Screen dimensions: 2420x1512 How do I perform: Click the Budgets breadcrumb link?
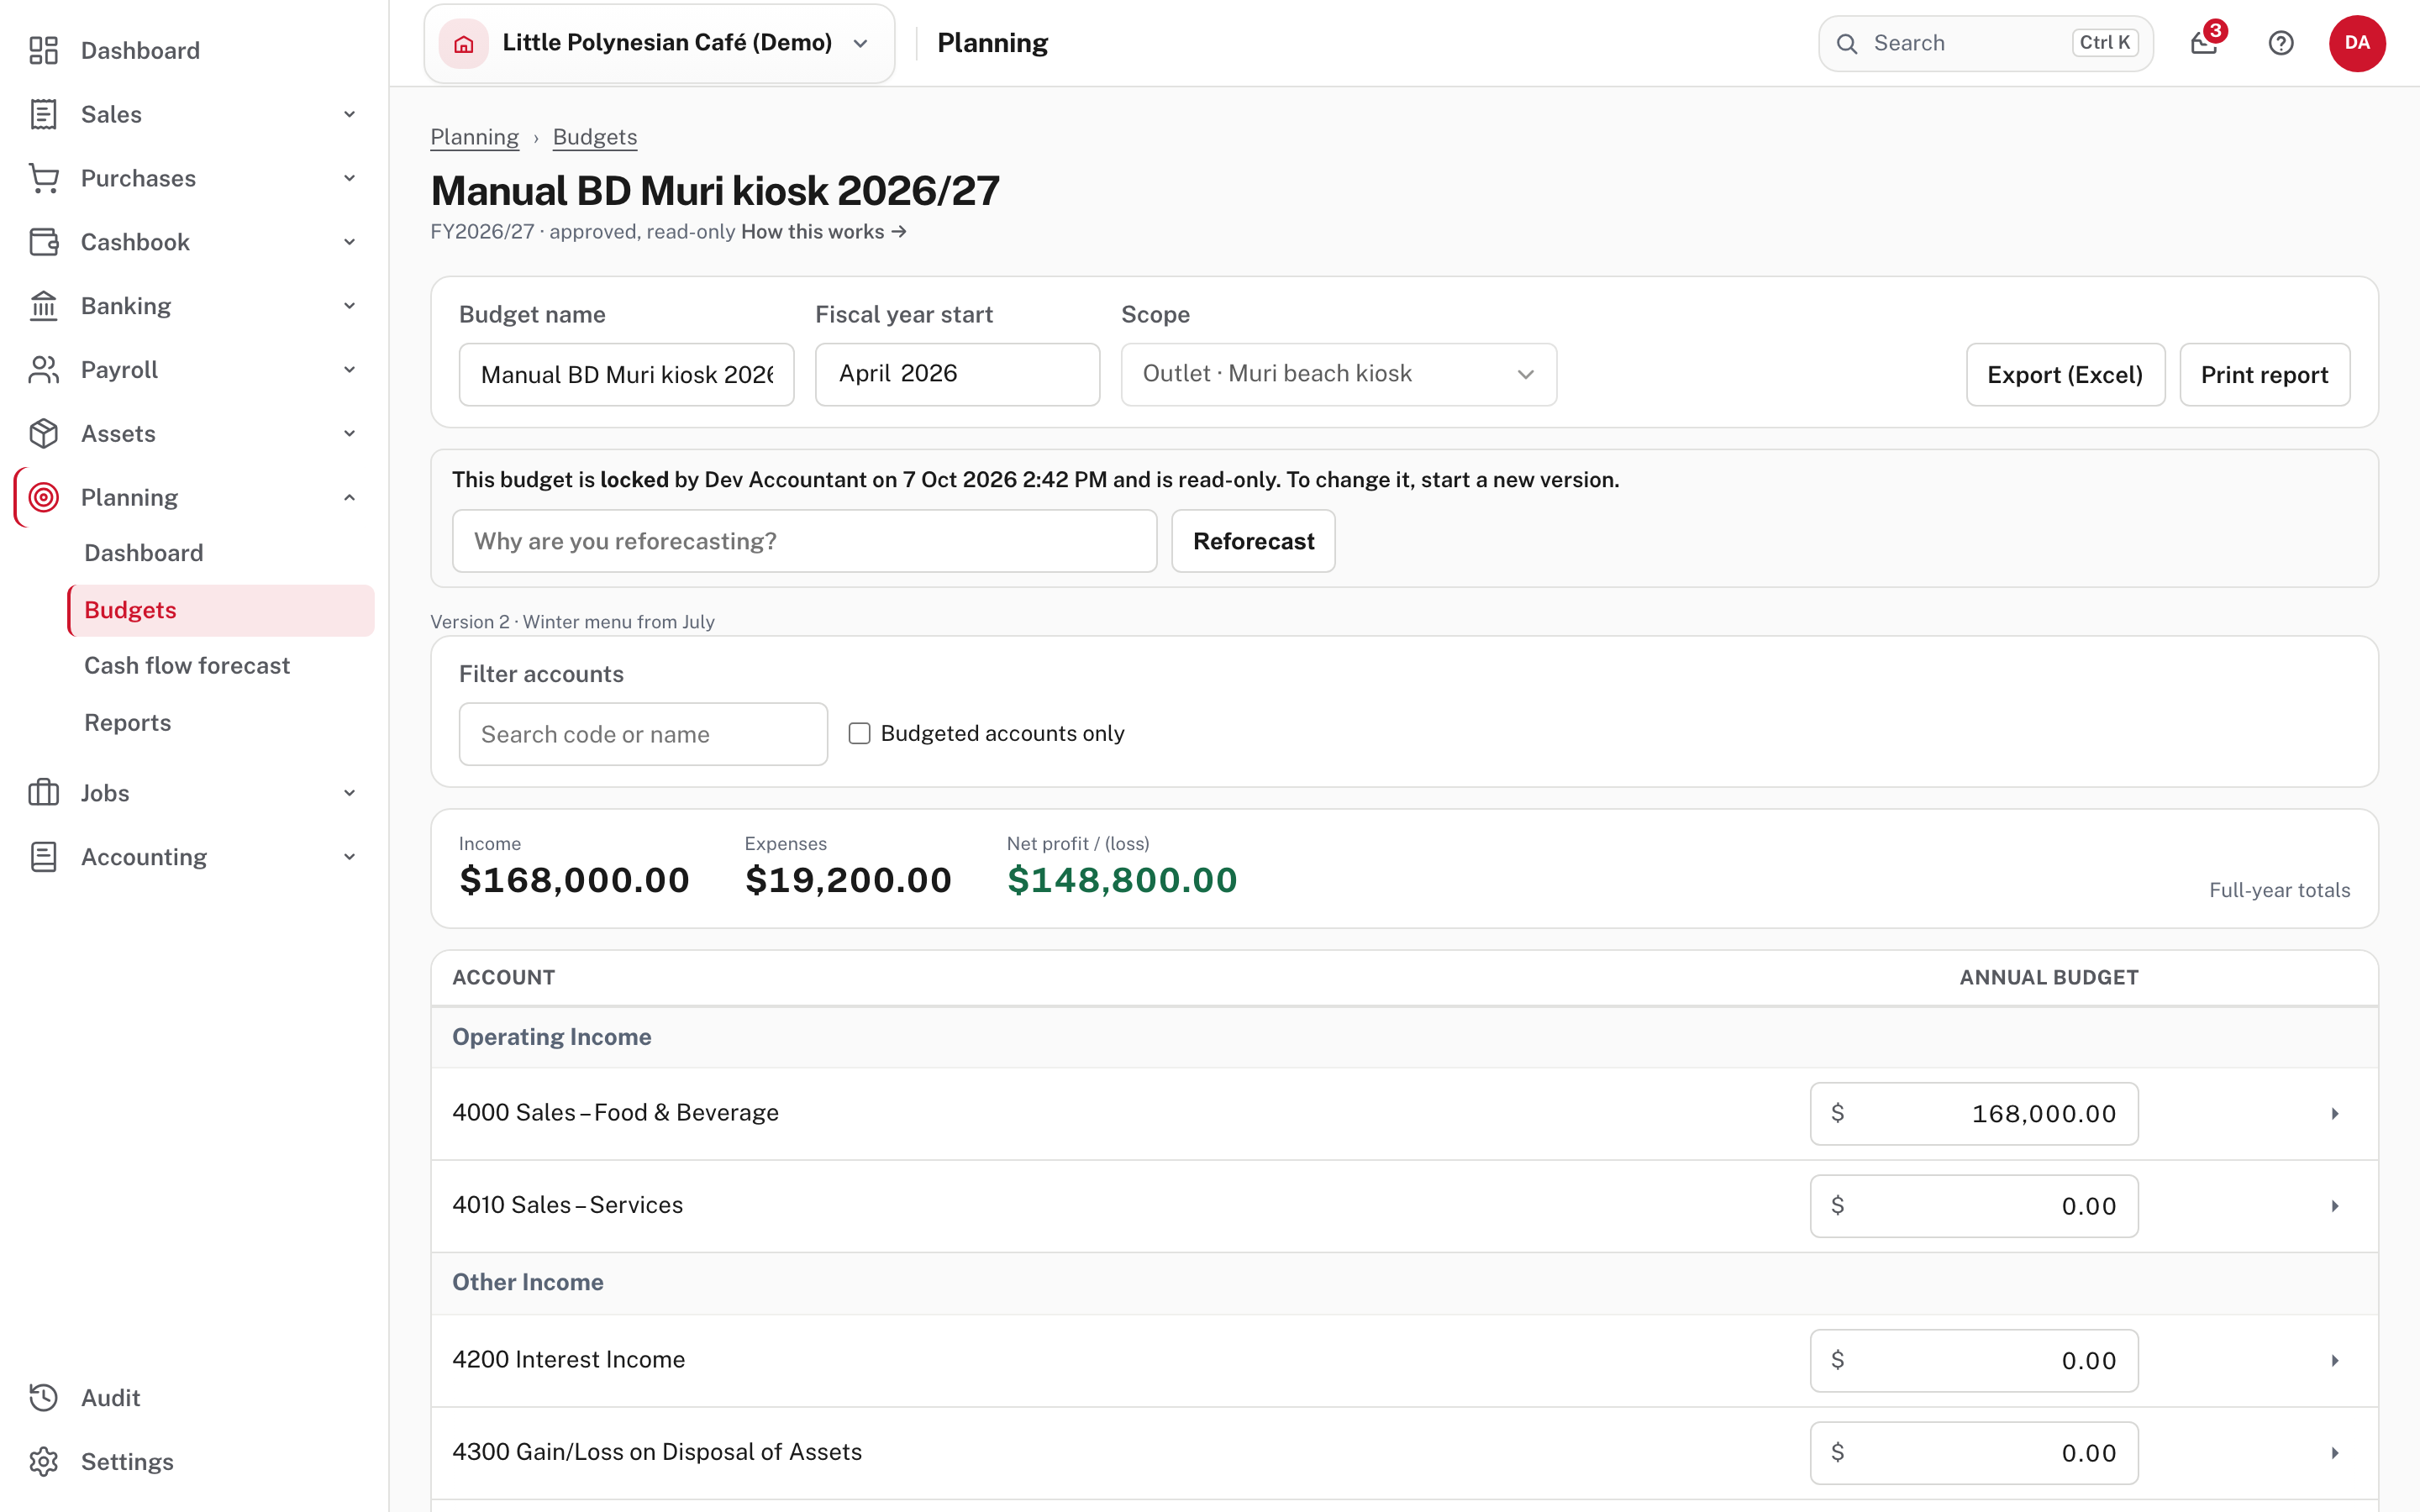click(595, 137)
